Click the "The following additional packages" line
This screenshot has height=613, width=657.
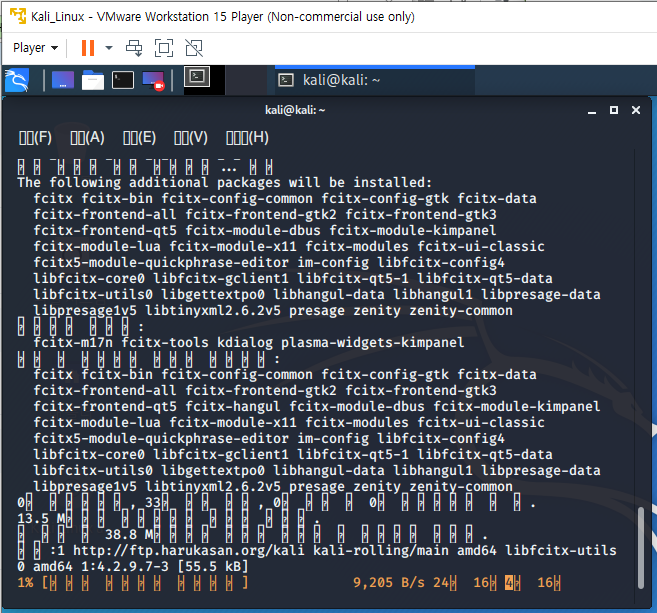(224, 183)
